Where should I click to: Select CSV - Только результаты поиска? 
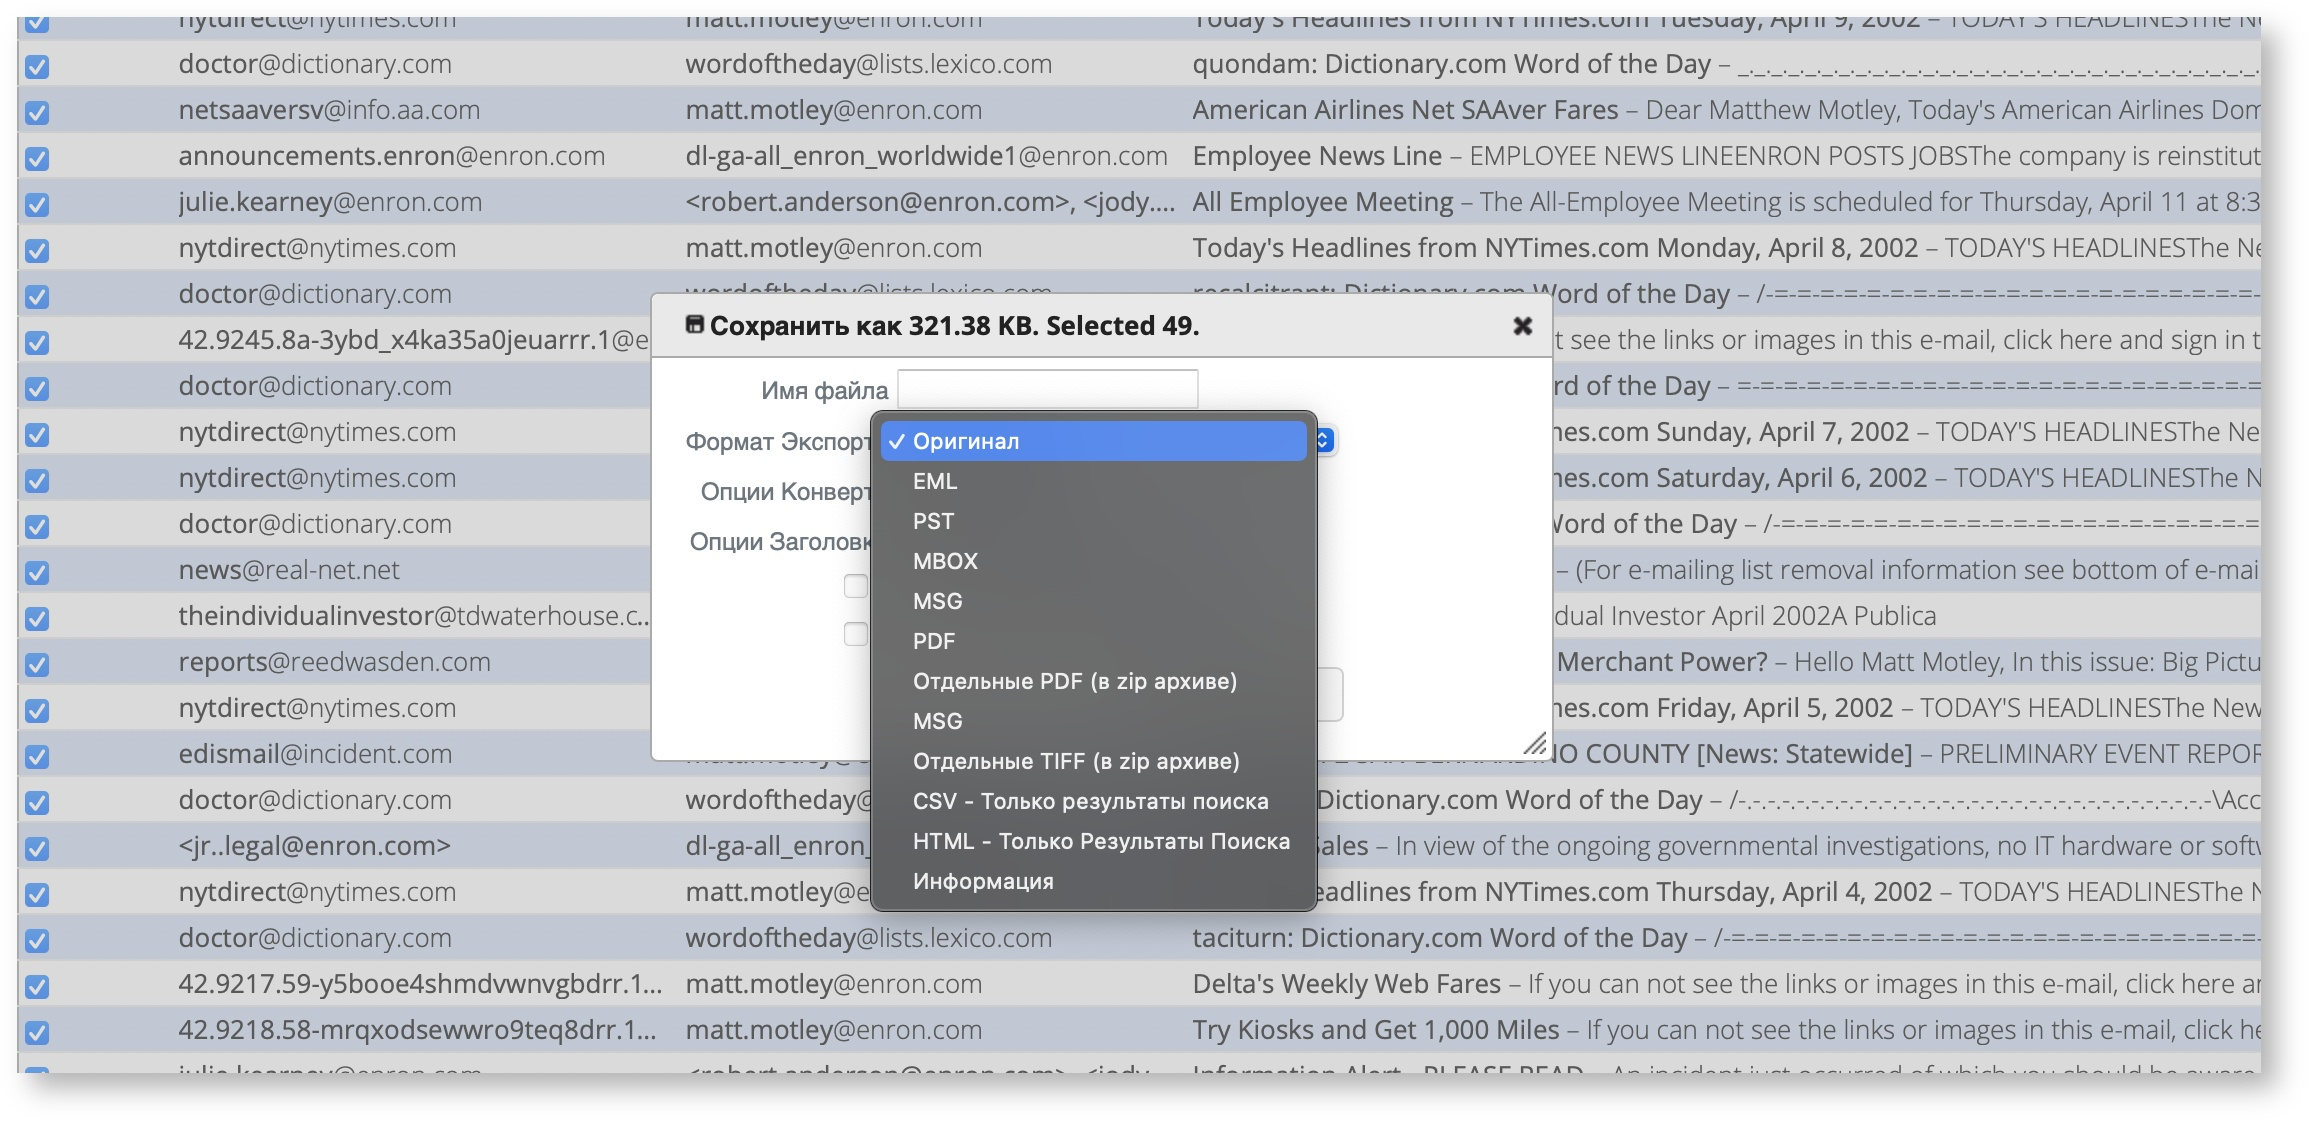(x=1091, y=801)
